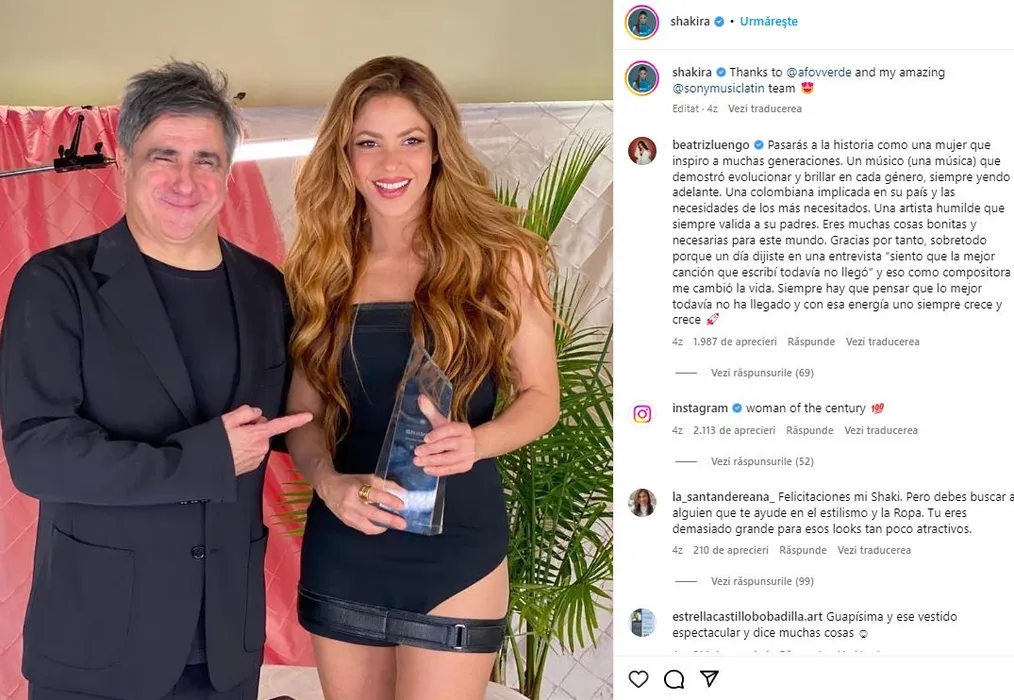The image size is (1014, 700).
Task: Expand the 99 replies under la_santandereana_'s comment
Action: coord(762,581)
